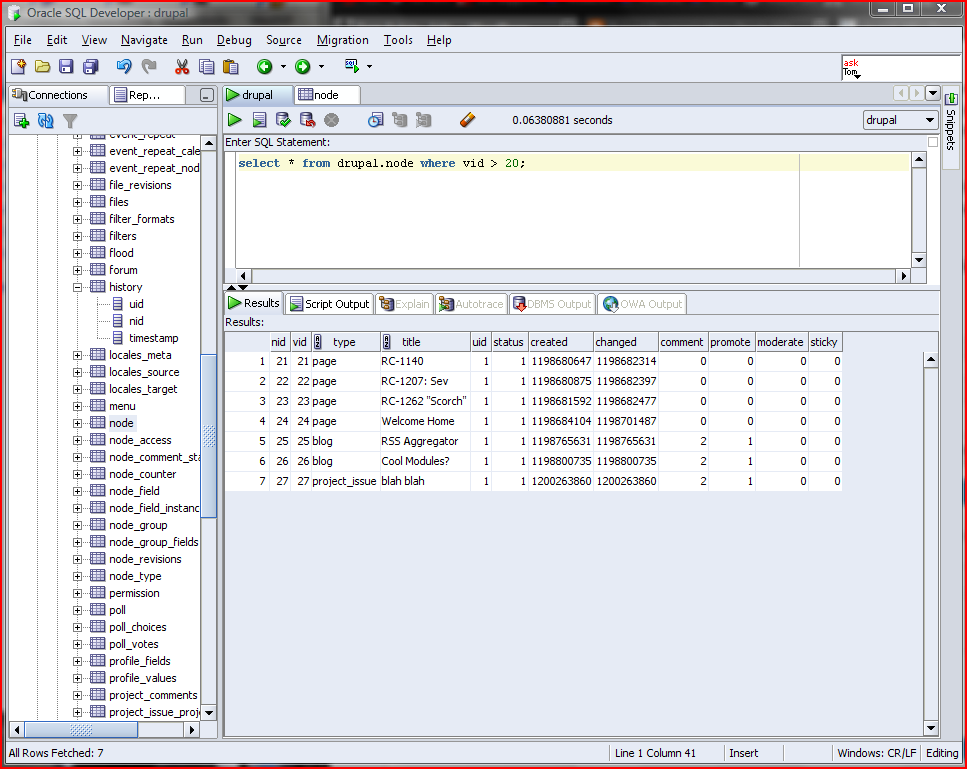This screenshot has width=967, height=769.
Task: Switch to the node editor tab
Action: [327, 95]
